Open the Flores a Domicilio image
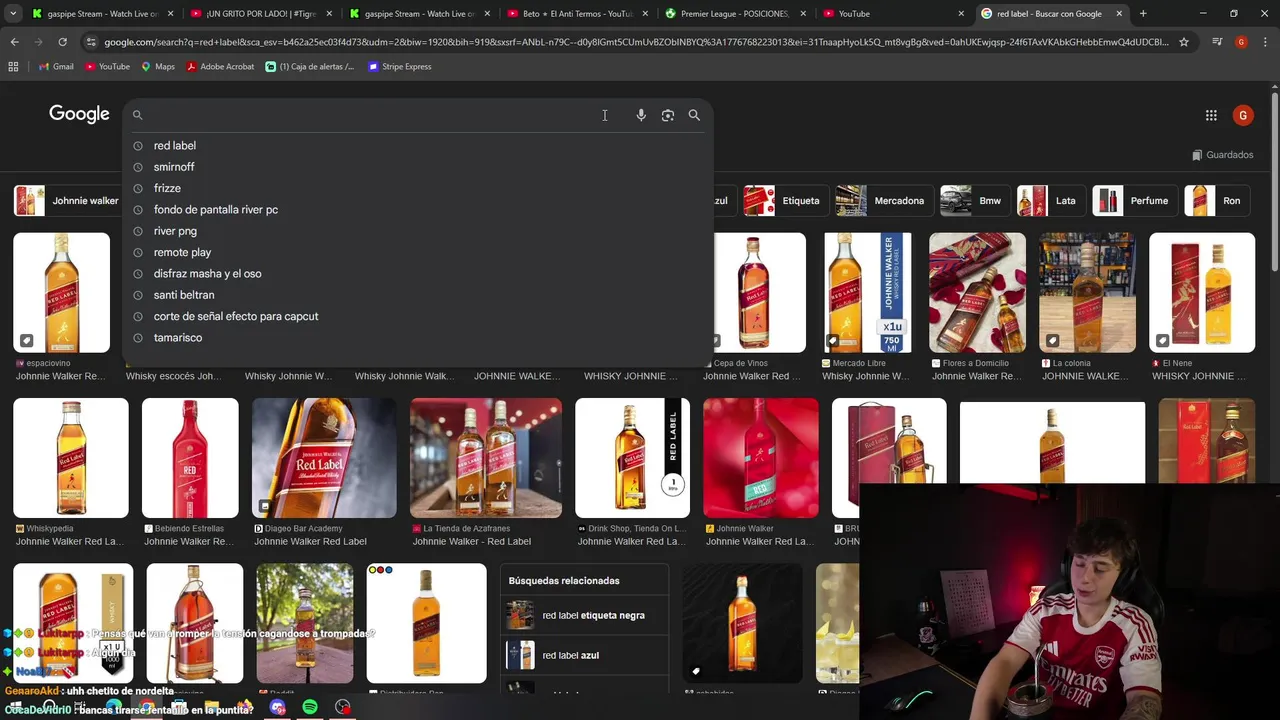Image resolution: width=1280 pixels, height=720 pixels. 977,293
